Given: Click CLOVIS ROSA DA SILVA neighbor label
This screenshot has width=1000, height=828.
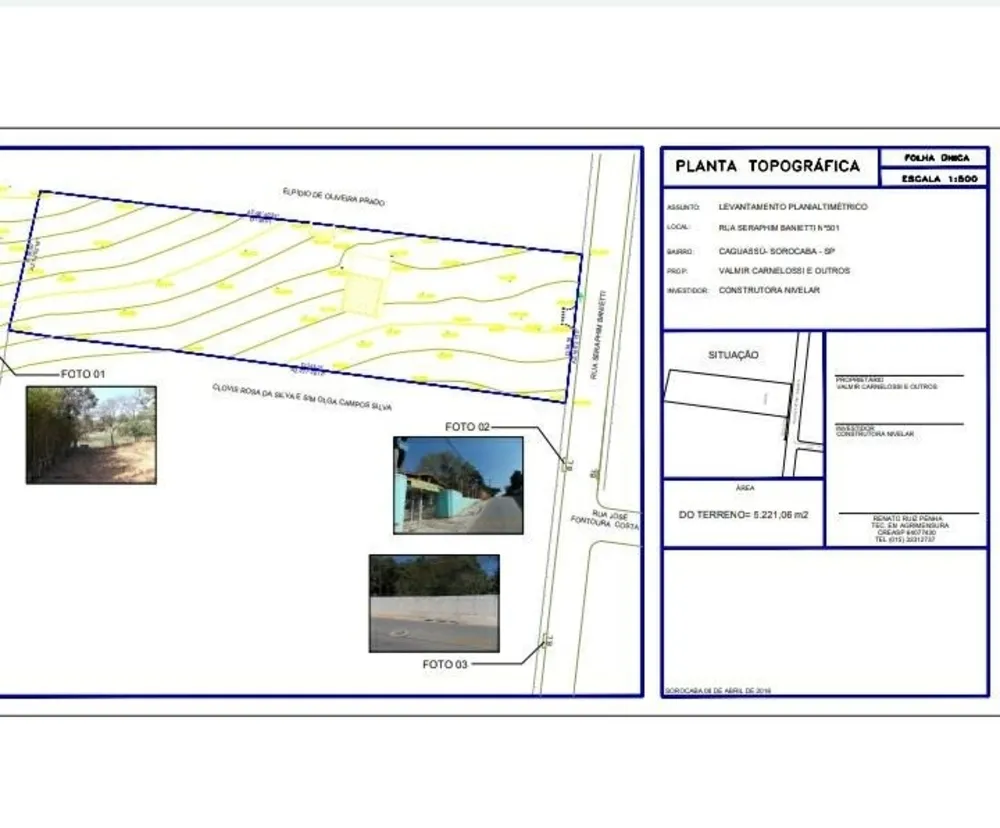Looking at the screenshot, I should tap(302, 397).
